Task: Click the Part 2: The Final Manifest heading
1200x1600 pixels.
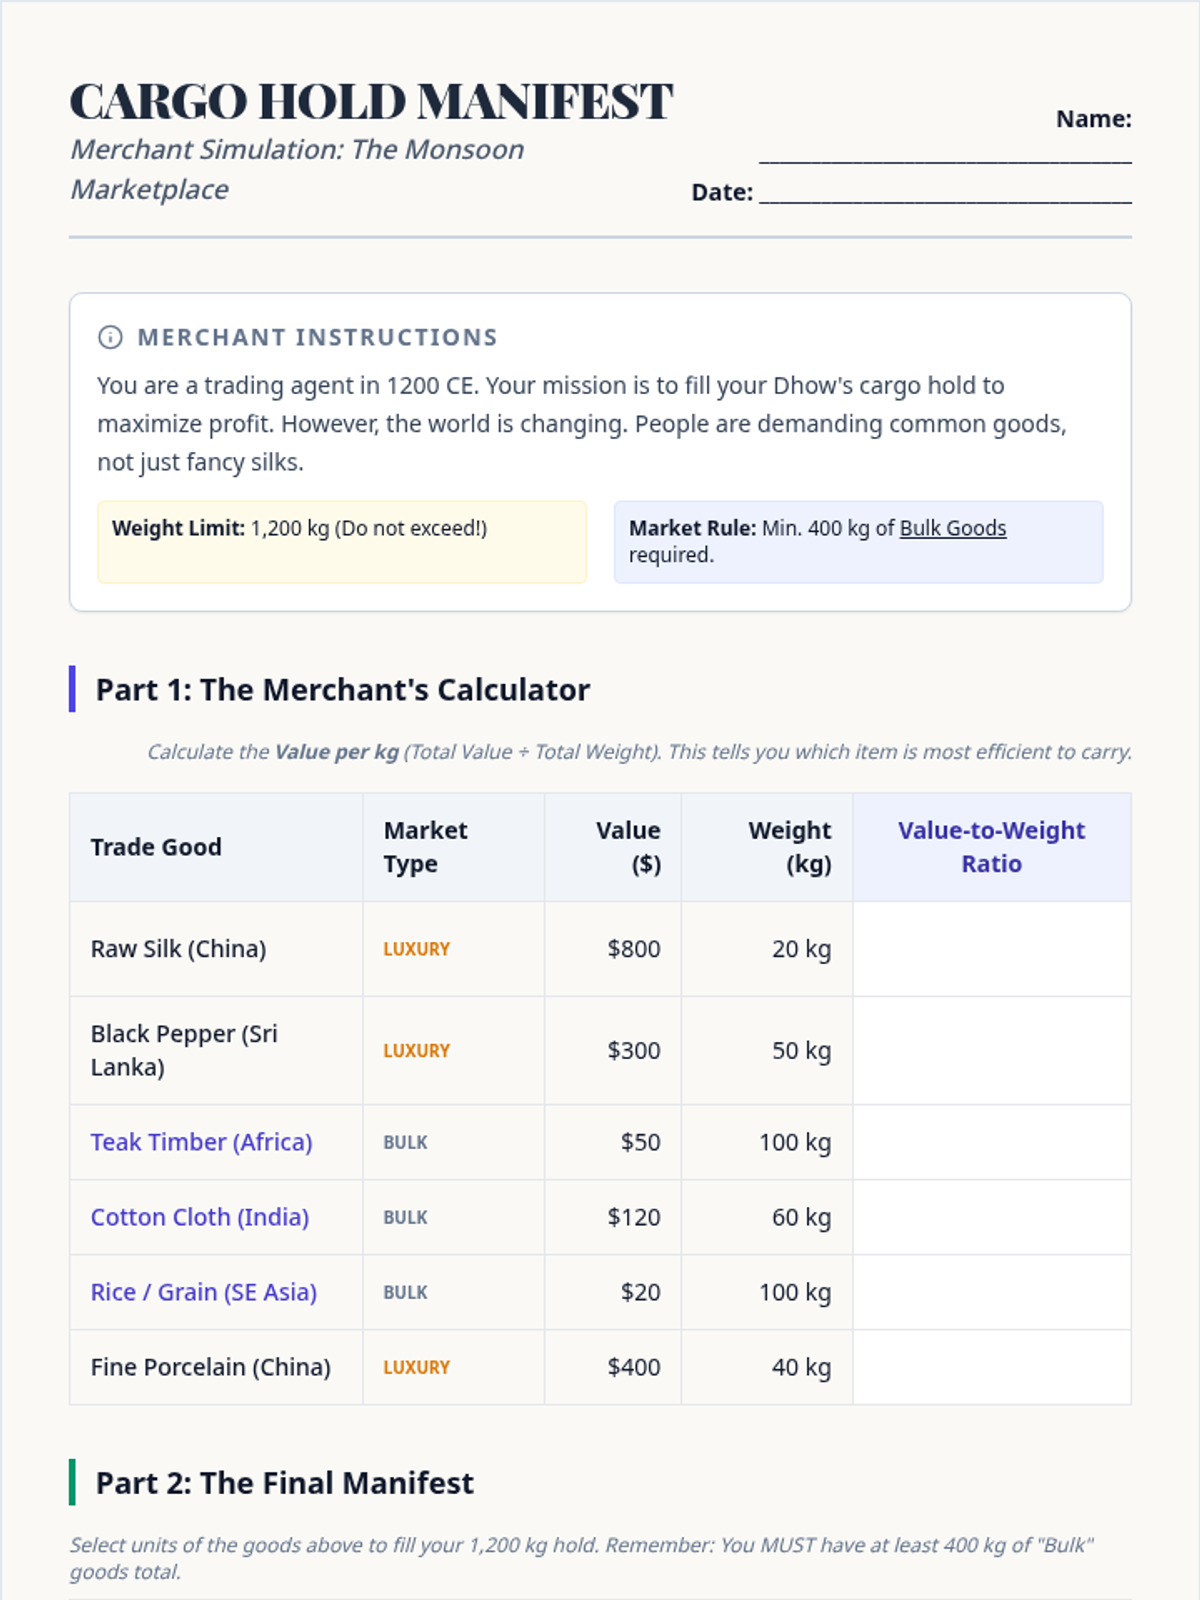Action: click(x=284, y=1483)
